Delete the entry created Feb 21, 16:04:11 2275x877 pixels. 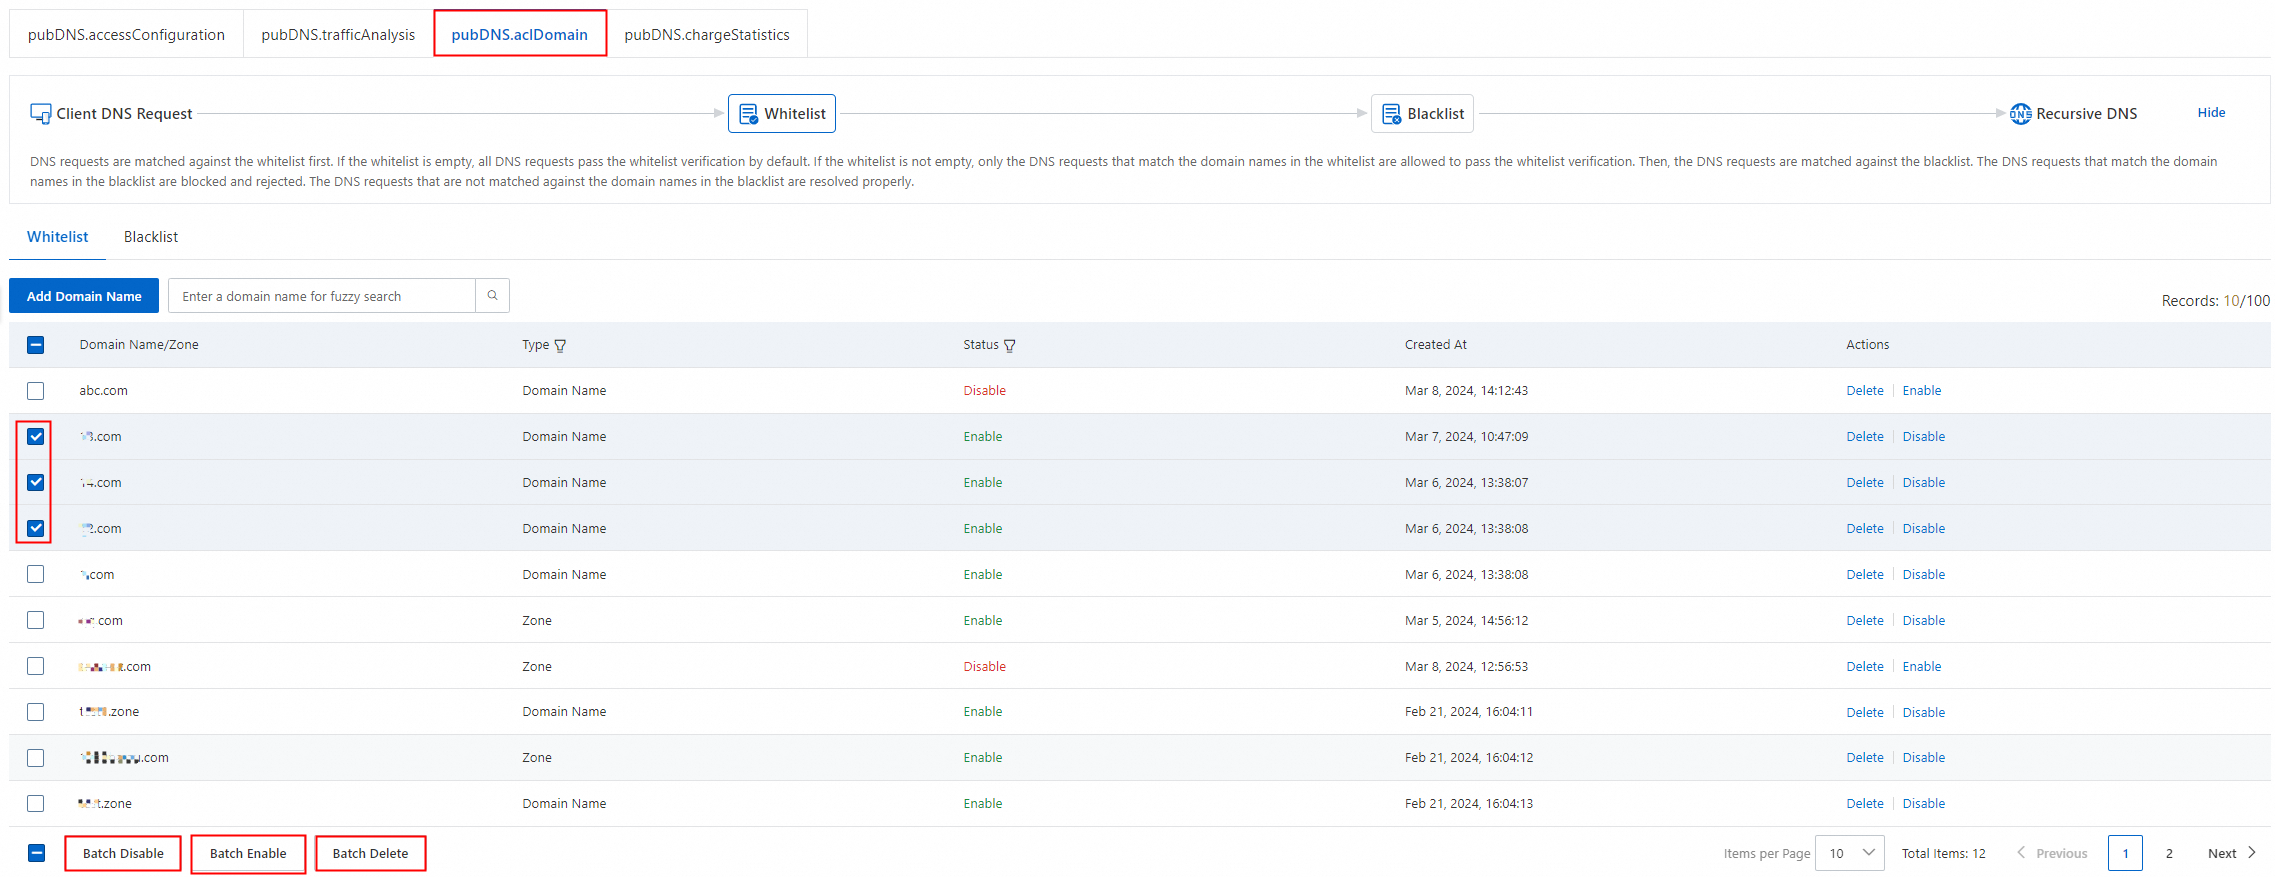click(x=1865, y=713)
